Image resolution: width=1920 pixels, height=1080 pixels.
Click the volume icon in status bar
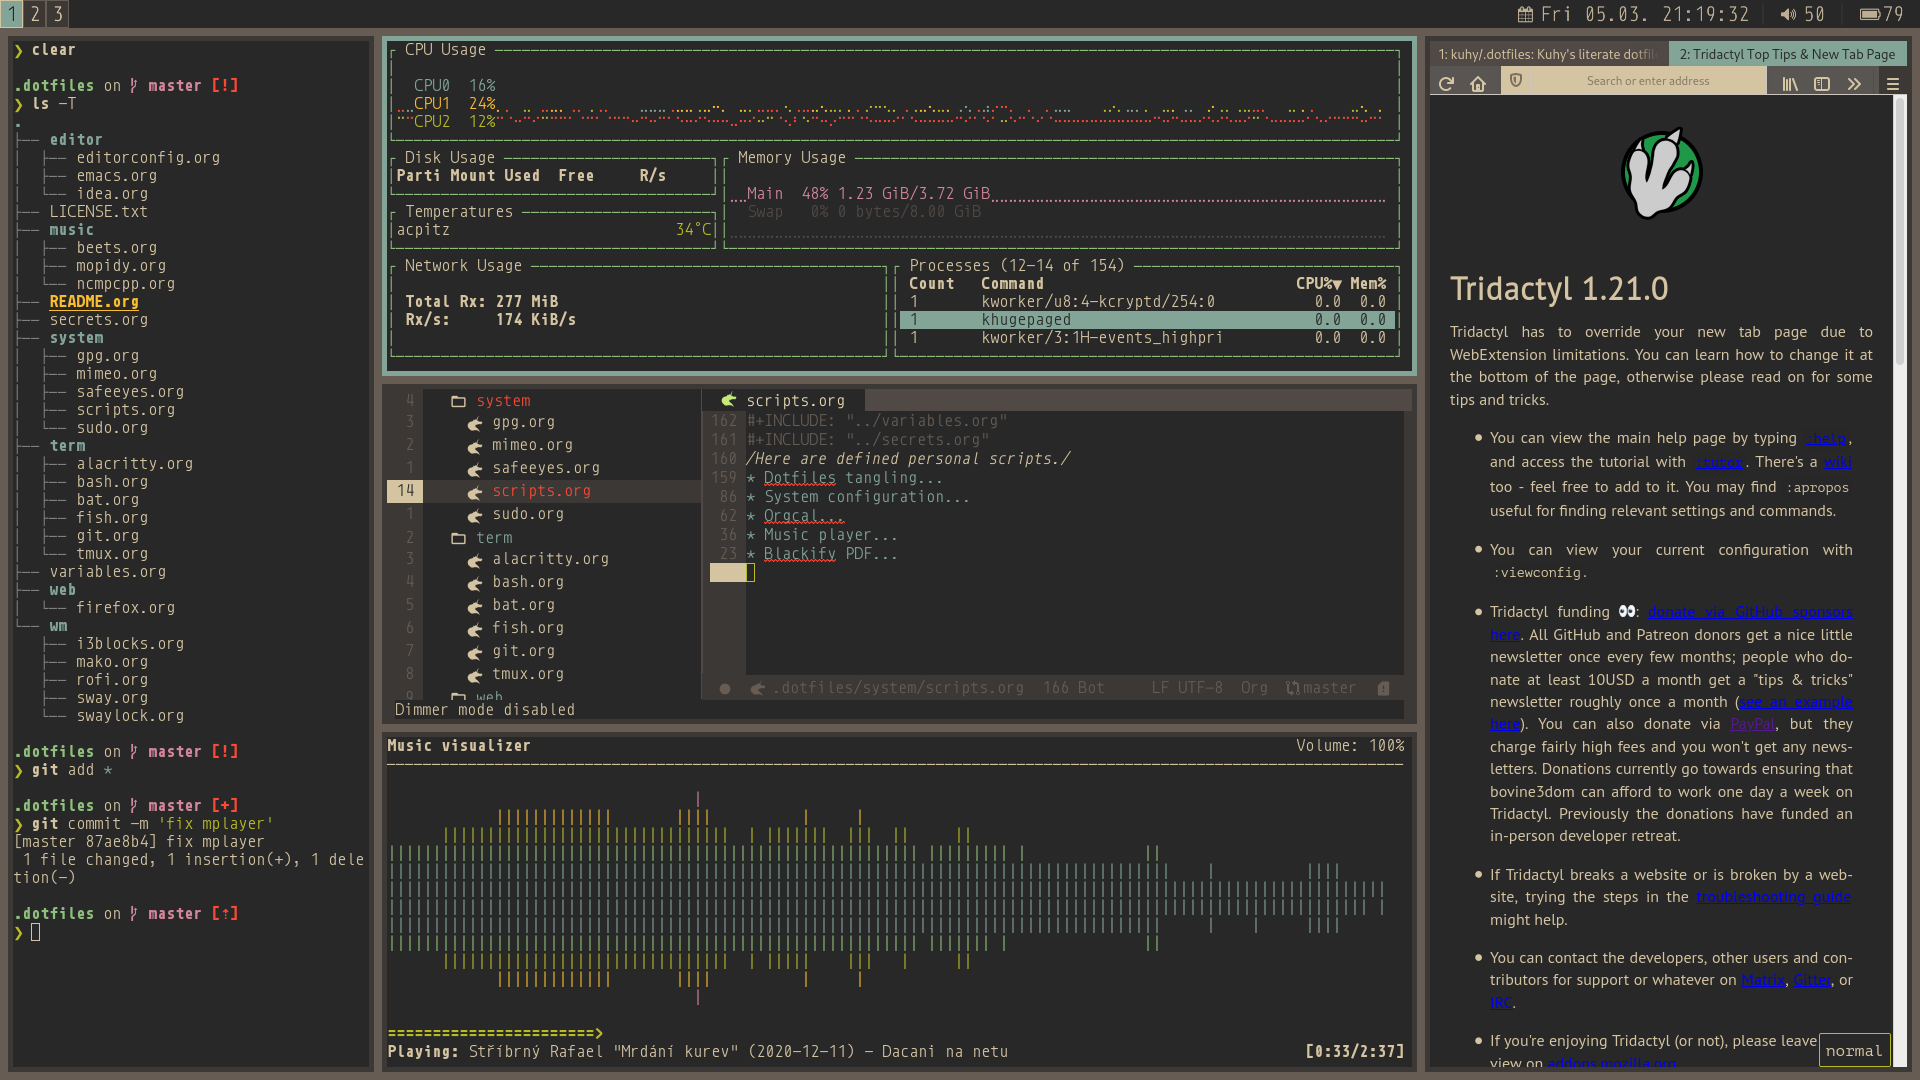point(1788,14)
